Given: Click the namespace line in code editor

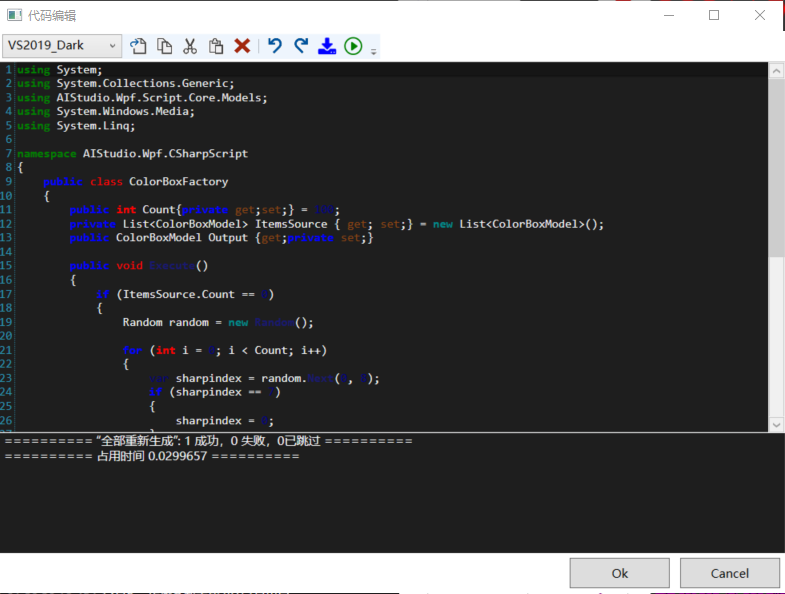Looking at the screenshot, I should pyautogui.click(x=132, y=154).
